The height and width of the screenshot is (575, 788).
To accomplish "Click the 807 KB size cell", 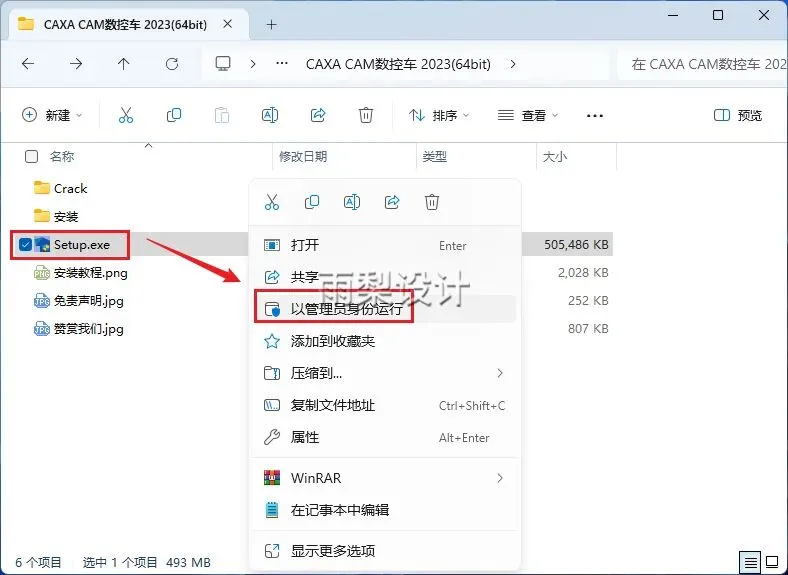I will [x=588, y=329].
